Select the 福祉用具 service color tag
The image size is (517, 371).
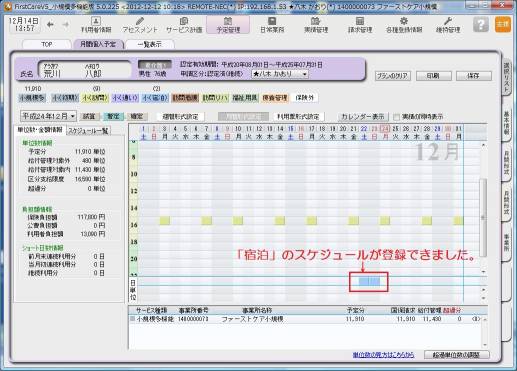coord(245,98)
